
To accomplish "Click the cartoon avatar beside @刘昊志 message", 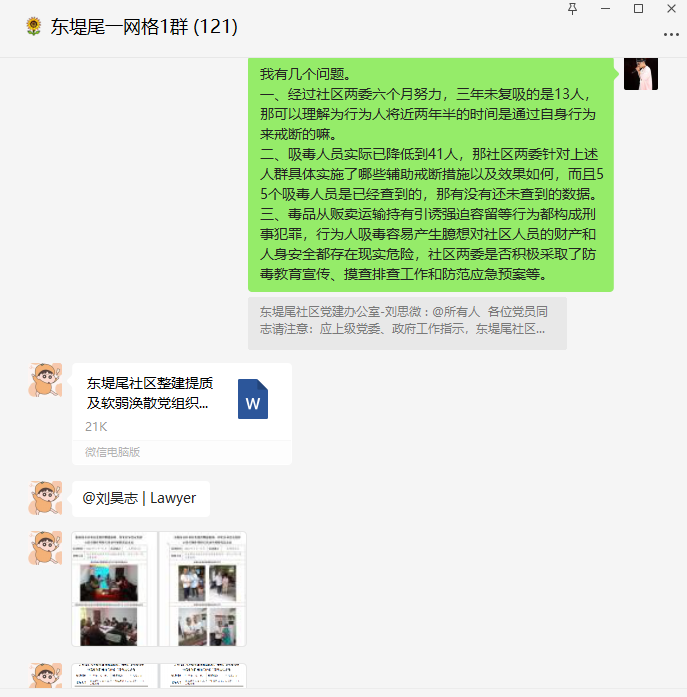I will 45,498.
